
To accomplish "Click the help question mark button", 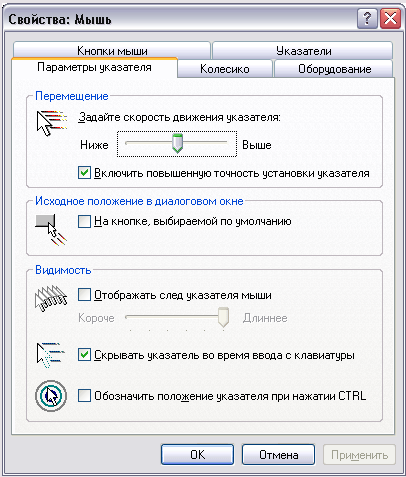I will click(367, 19).
